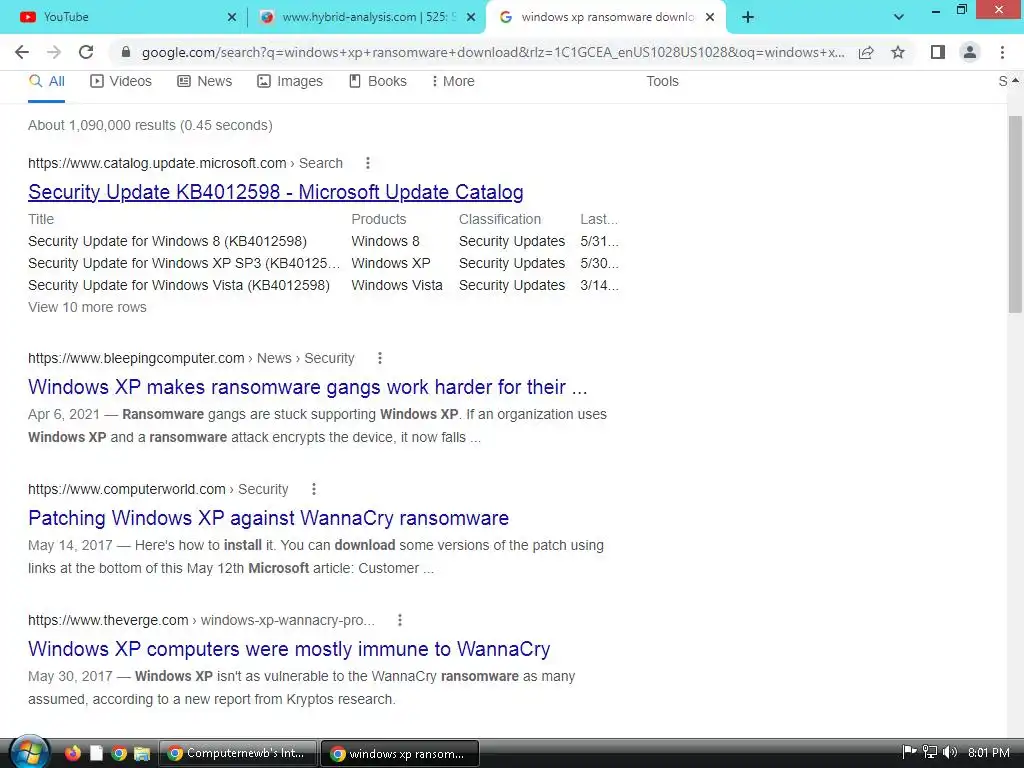Image resolution: width=1024 pixels, height=768 pixels.
Task: Reload the Google search page
Action: point(86,52)
